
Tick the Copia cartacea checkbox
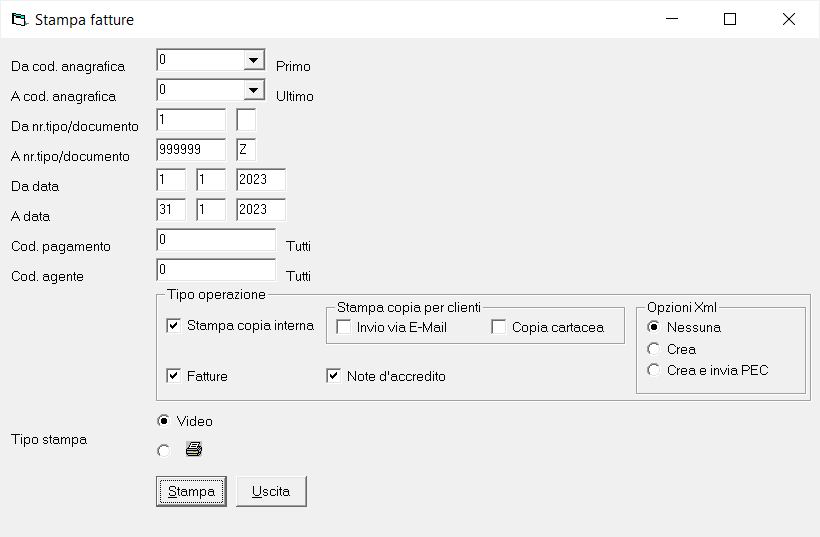click(499, 327)
